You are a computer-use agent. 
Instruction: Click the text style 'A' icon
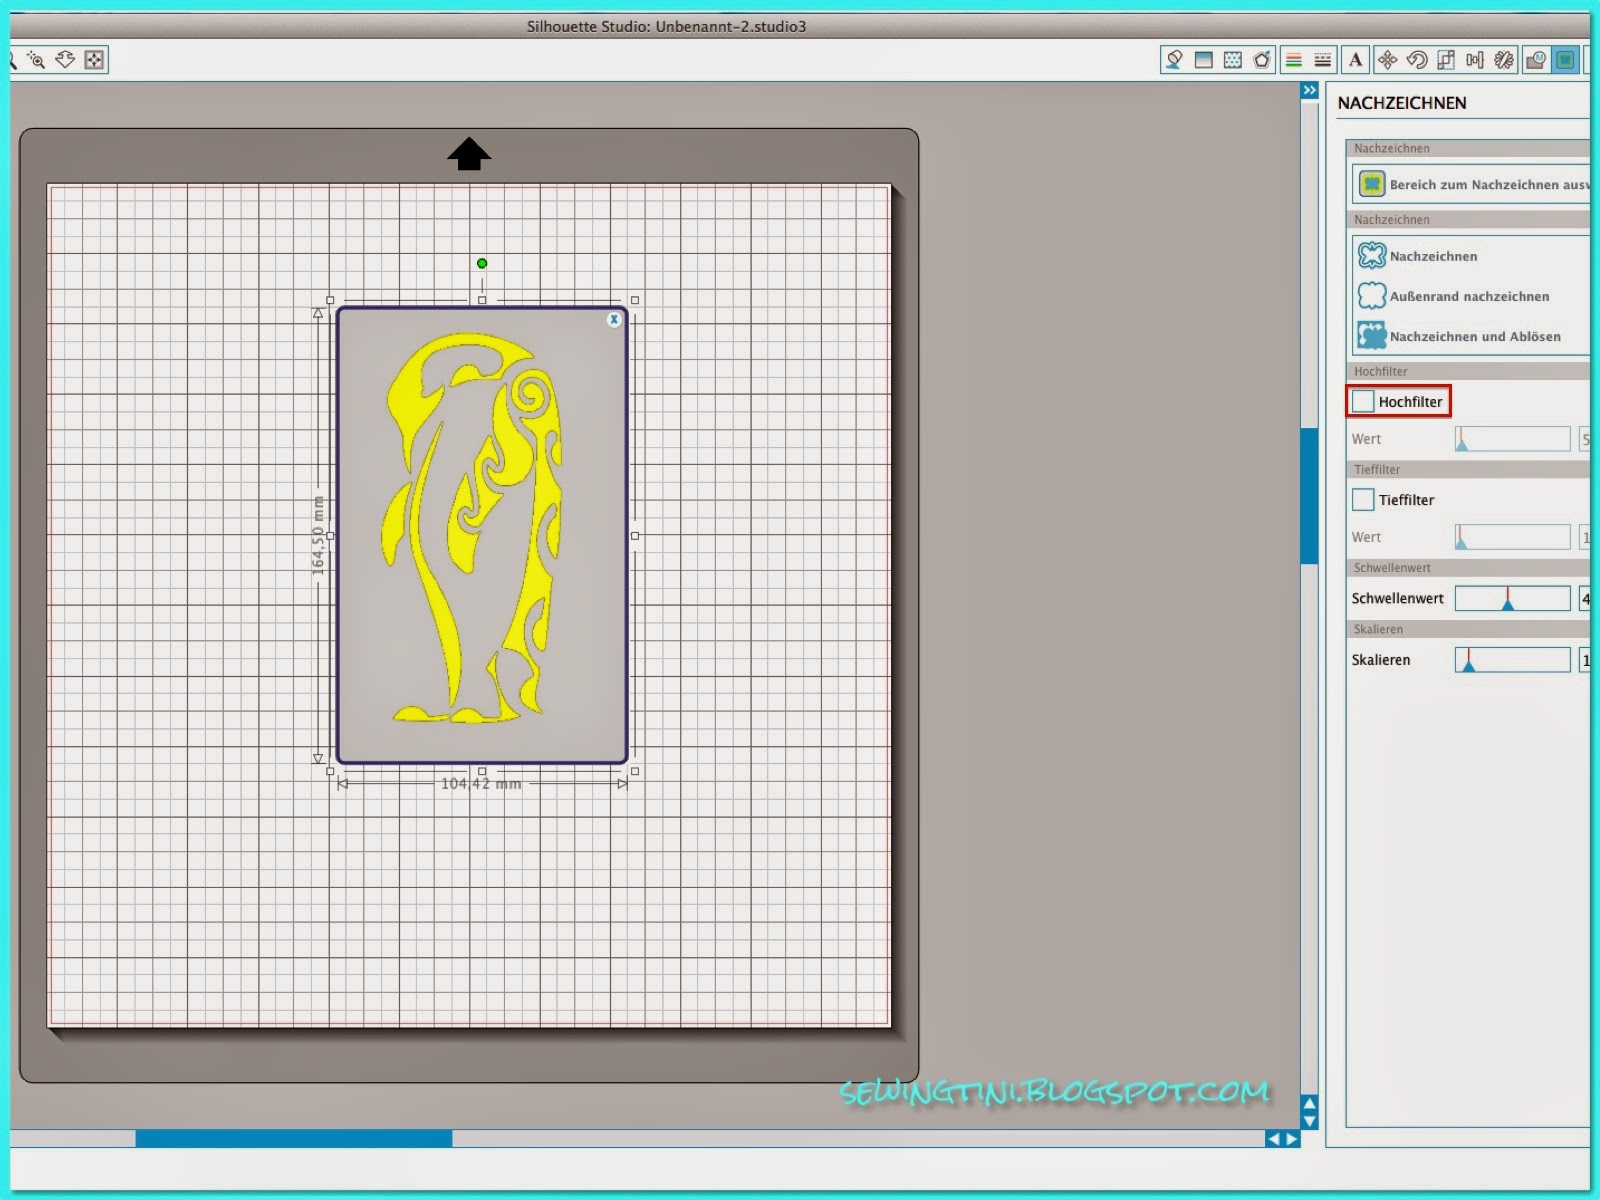(x=1355, y=60)
